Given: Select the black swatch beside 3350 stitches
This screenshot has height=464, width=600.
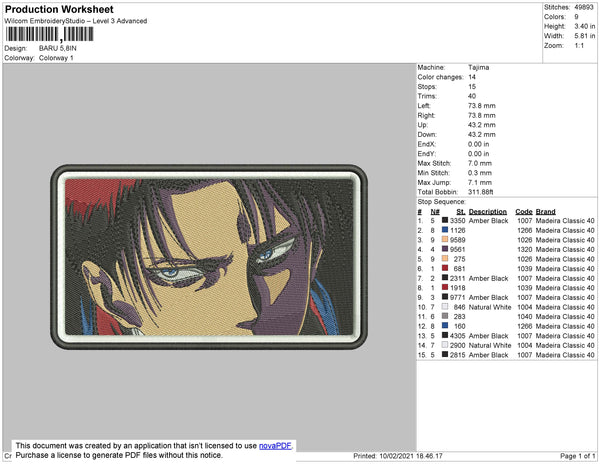Looking at the screenshot, I should click(445, 220).
